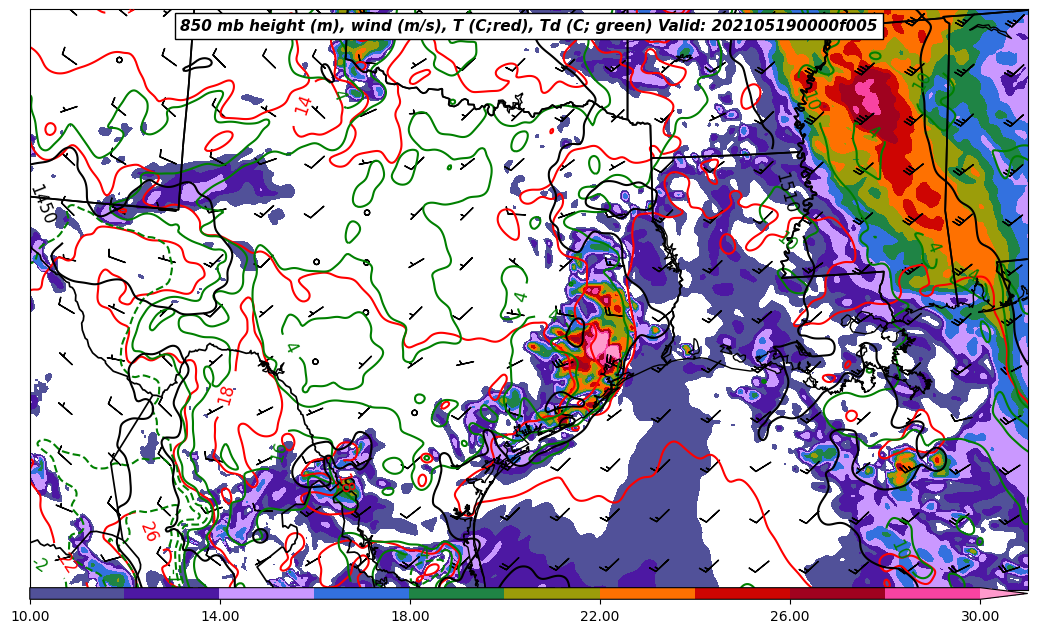
Task: Select the green 18–20 colorbar segment
Action: (x=457, y=593)
